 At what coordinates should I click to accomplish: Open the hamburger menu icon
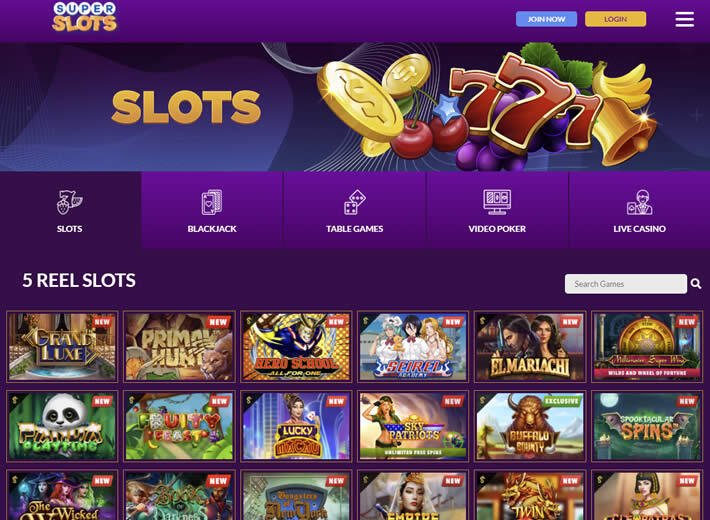(684, 19)
